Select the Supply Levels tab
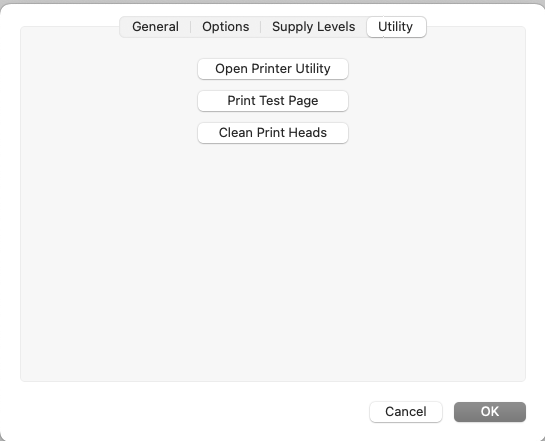 (x=314, y=27)
